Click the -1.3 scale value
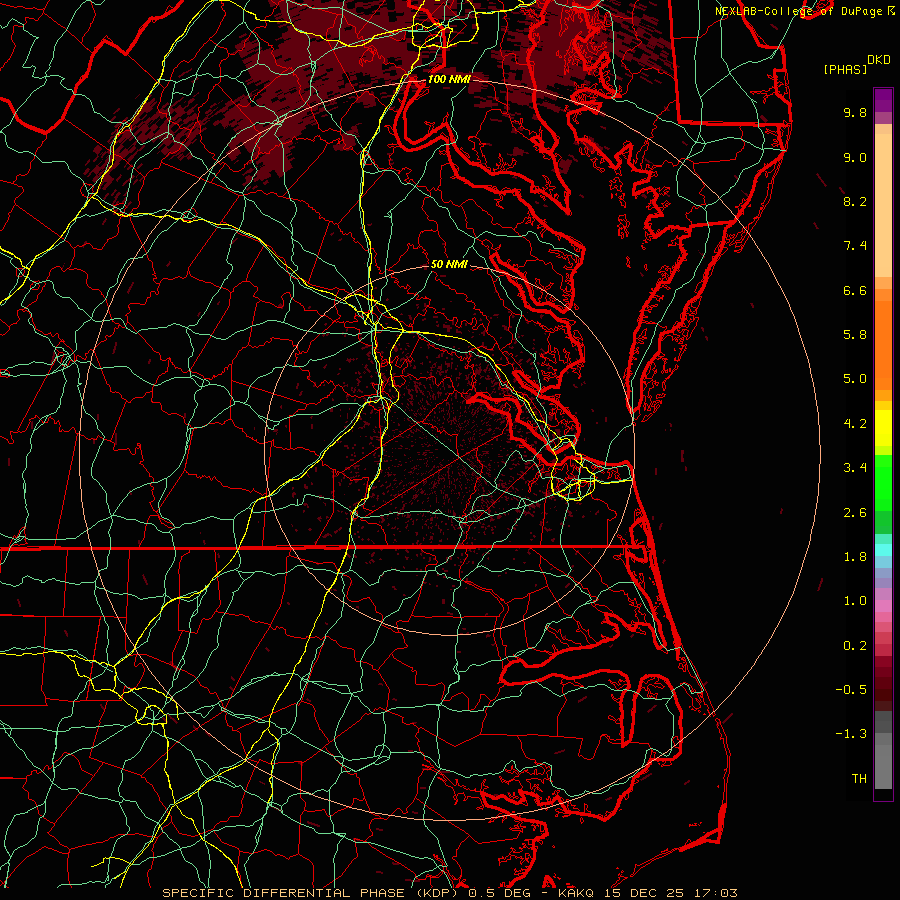900x900 pixels. pos(851,734)
